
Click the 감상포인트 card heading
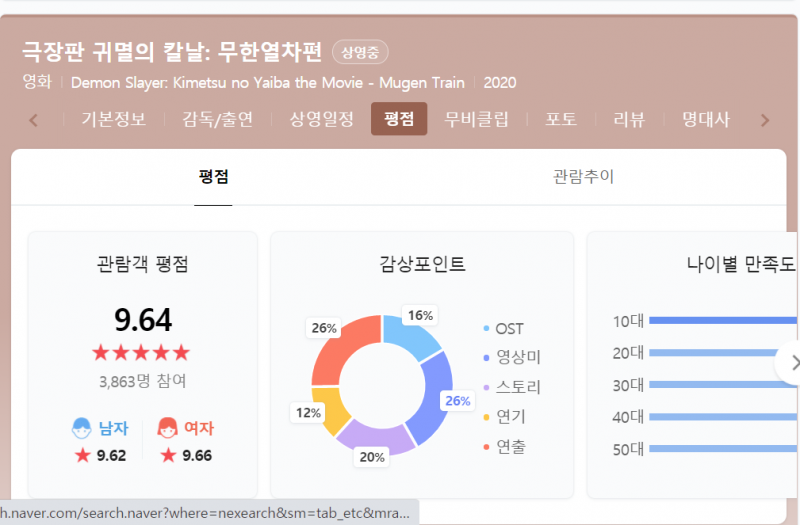[x=422, y=264]
